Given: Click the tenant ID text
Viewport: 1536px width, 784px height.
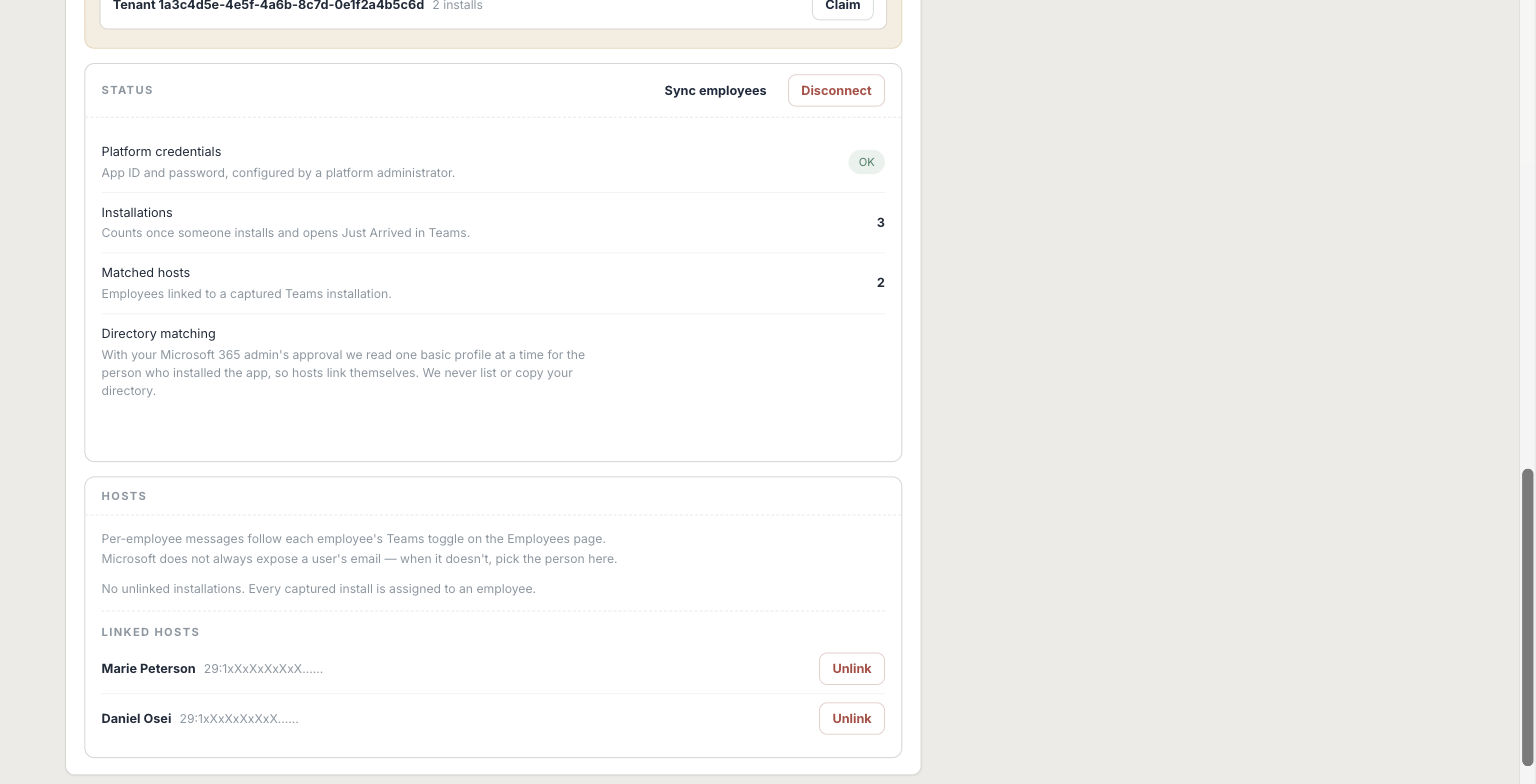Looking at the screenshot, I should (x=268, y=6).
